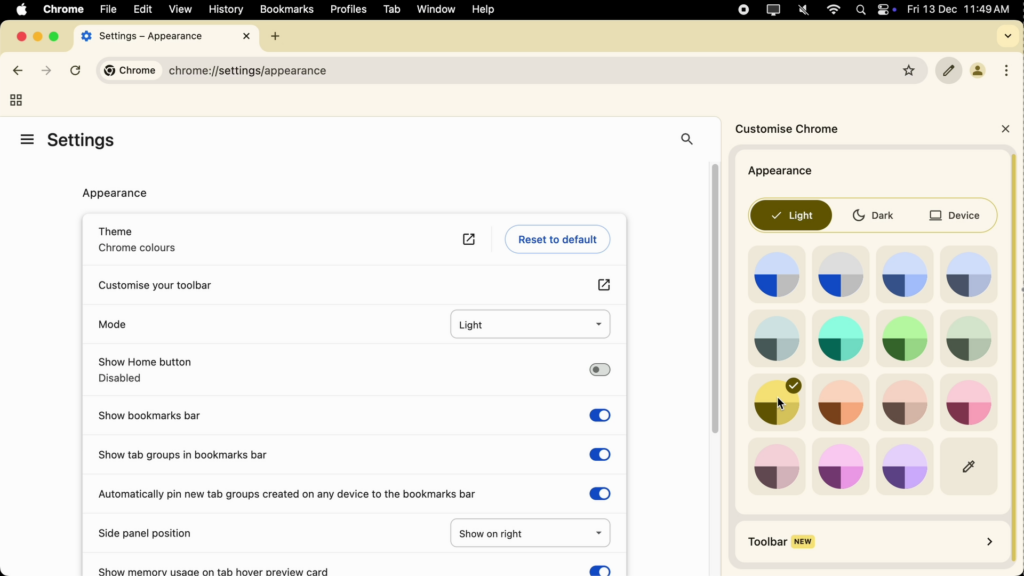1024x576 pixels.
Task: Open the Wi-Fi status menu
Action: coord(833,9)
